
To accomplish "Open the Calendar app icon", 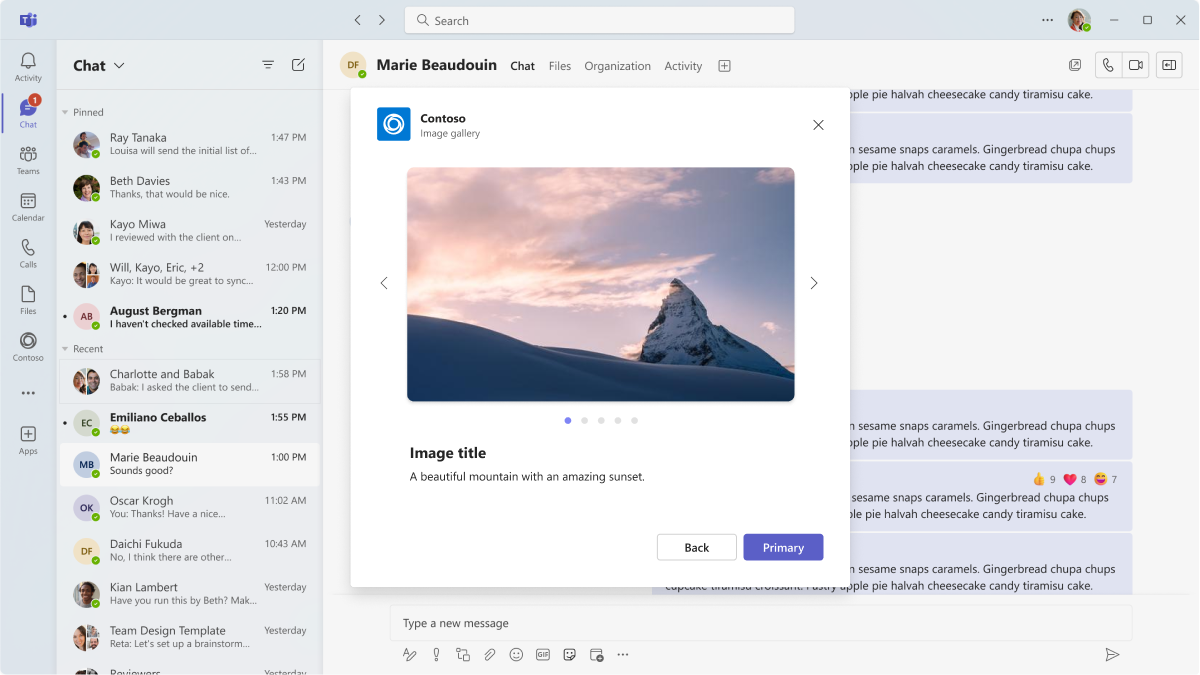I will (x=28, y=207).
